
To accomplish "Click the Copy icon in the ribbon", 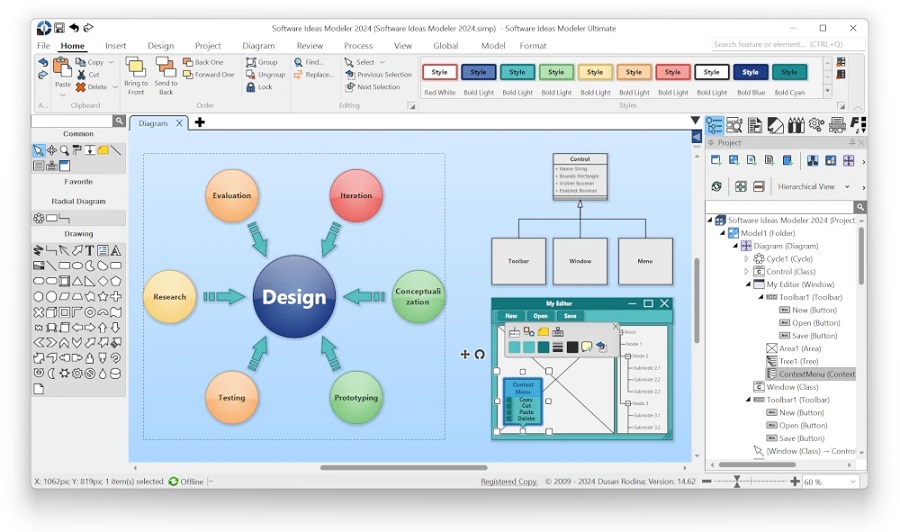I will pos(81,62).
